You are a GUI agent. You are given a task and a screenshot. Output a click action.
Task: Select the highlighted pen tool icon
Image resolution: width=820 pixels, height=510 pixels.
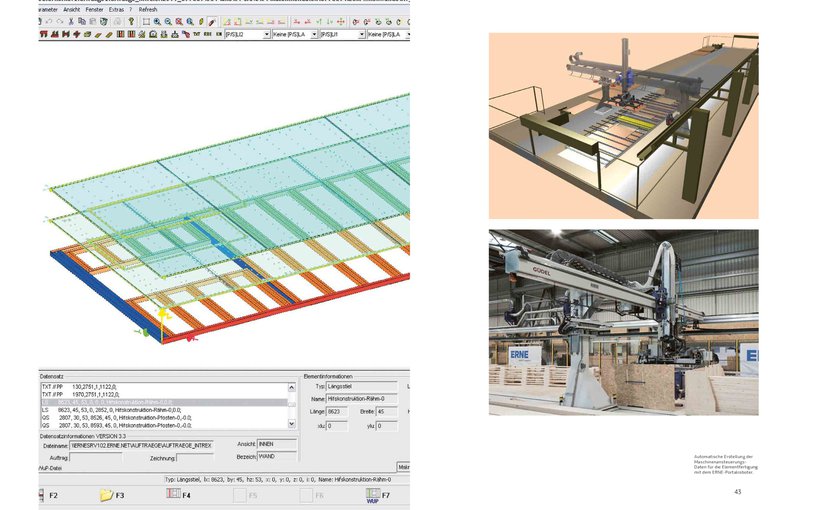pos(212,21)
